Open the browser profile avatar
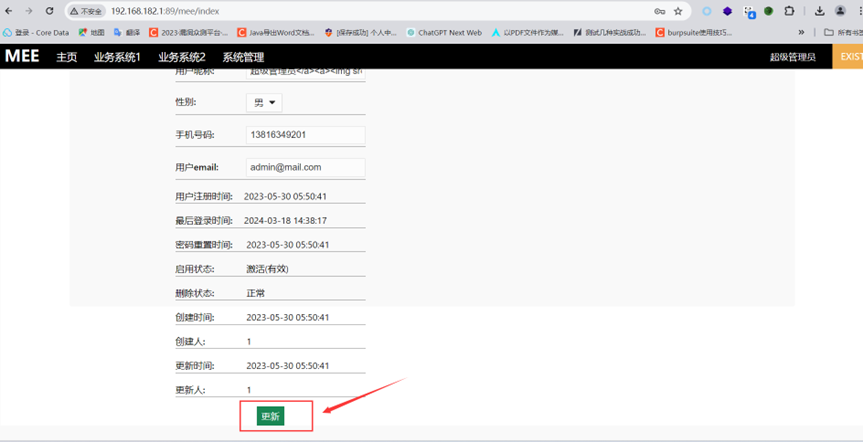Image resolution: width=863 pixels, height=442 pixels. tap(840, 11)
